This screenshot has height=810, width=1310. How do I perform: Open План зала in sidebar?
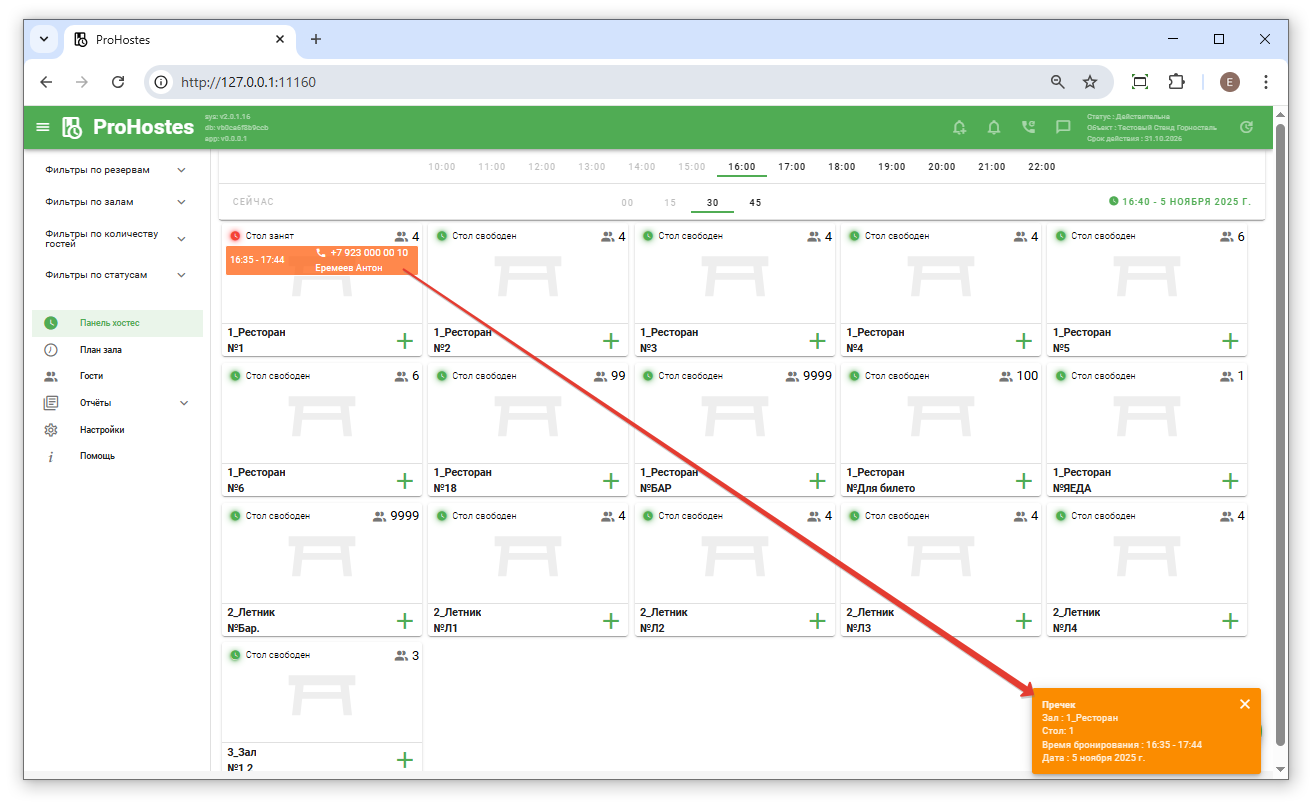pos(101,350)
